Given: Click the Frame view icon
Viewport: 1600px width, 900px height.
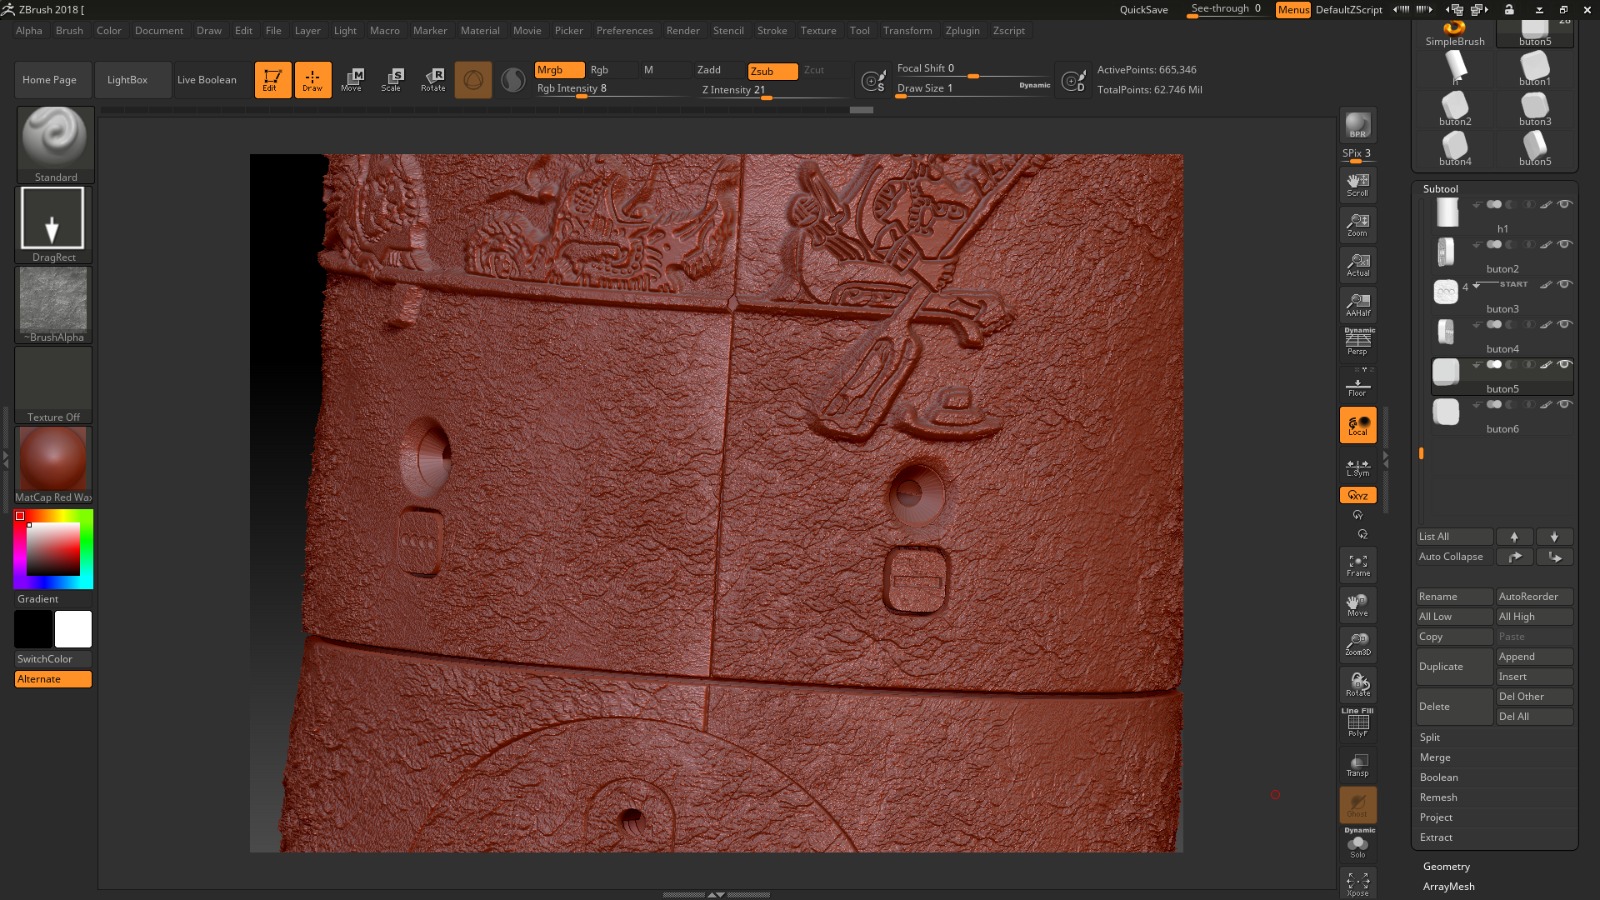Looking at the screenshot, I should [1357, 565].
